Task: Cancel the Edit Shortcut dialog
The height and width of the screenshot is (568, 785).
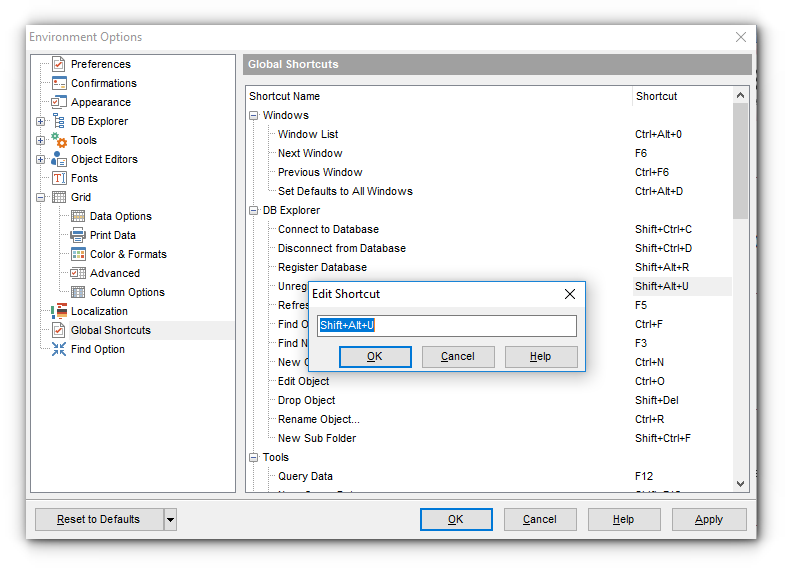Action: coord(458,356)
